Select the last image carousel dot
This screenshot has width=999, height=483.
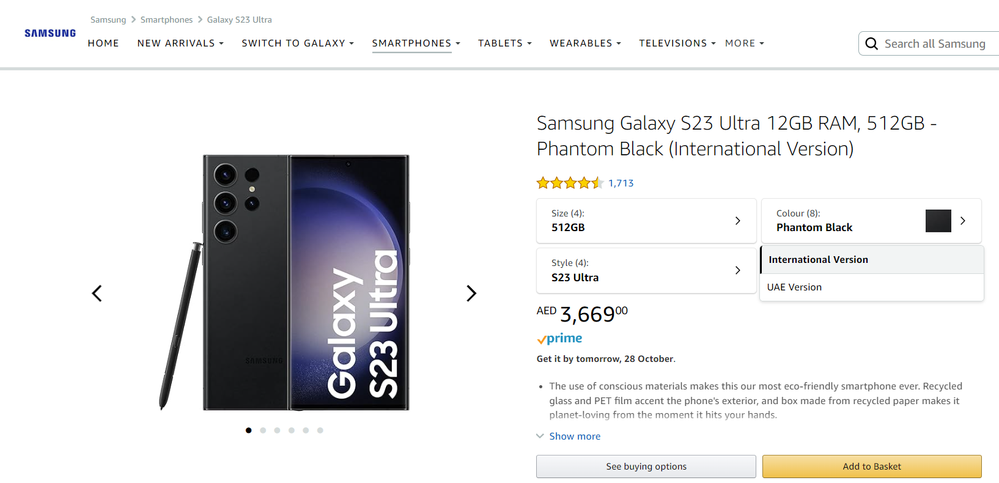320,430
